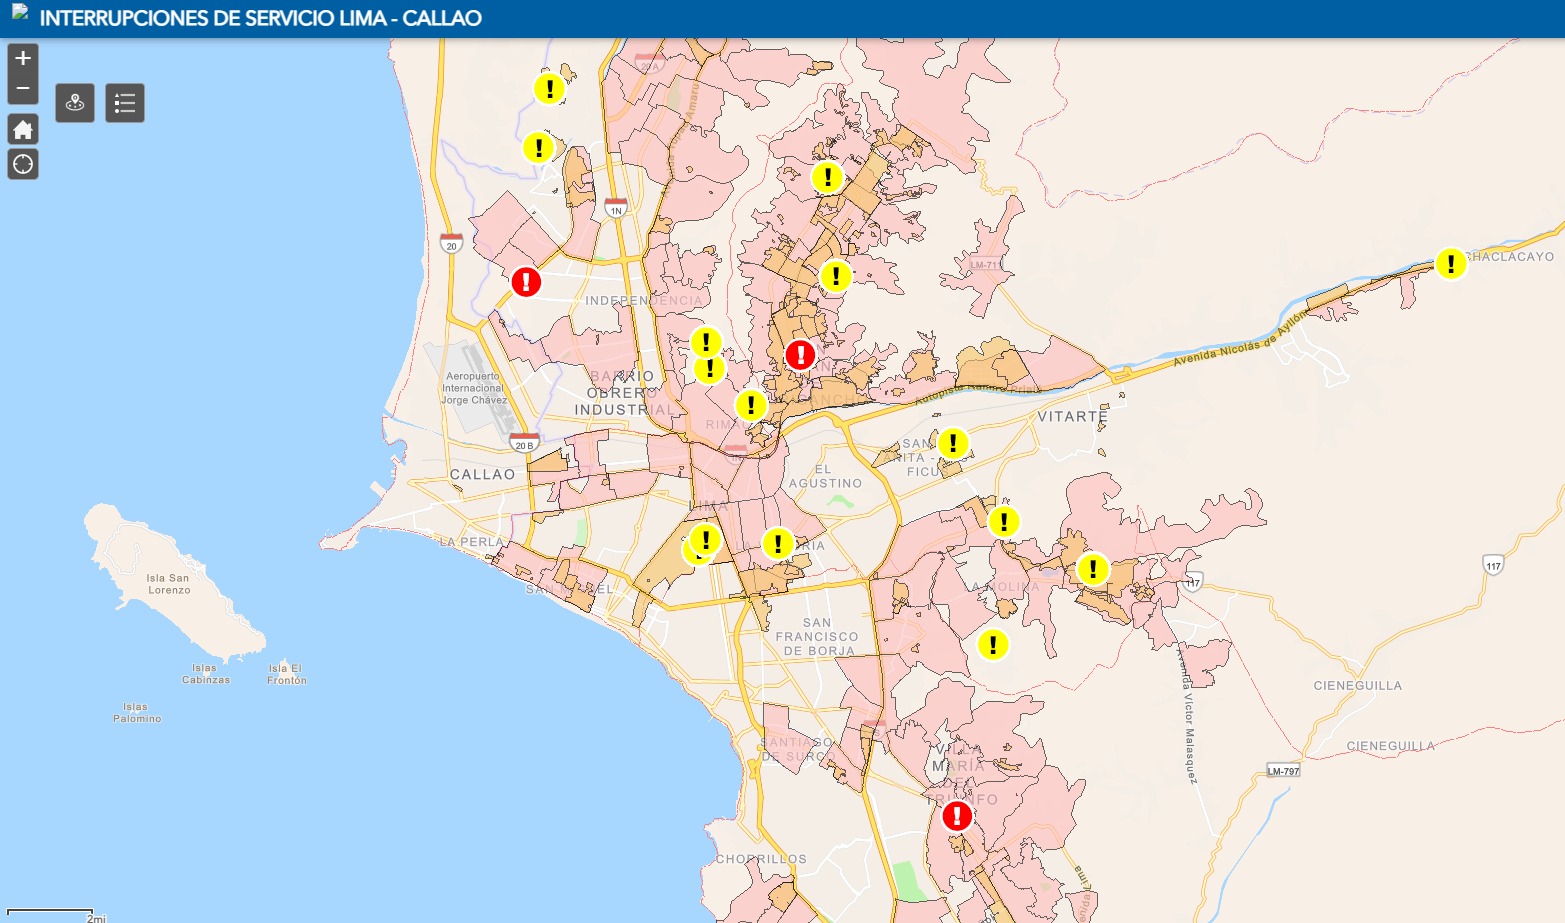Find my current location on map
This screenshot has height=923, width=1565.
(x=23, y=164)
